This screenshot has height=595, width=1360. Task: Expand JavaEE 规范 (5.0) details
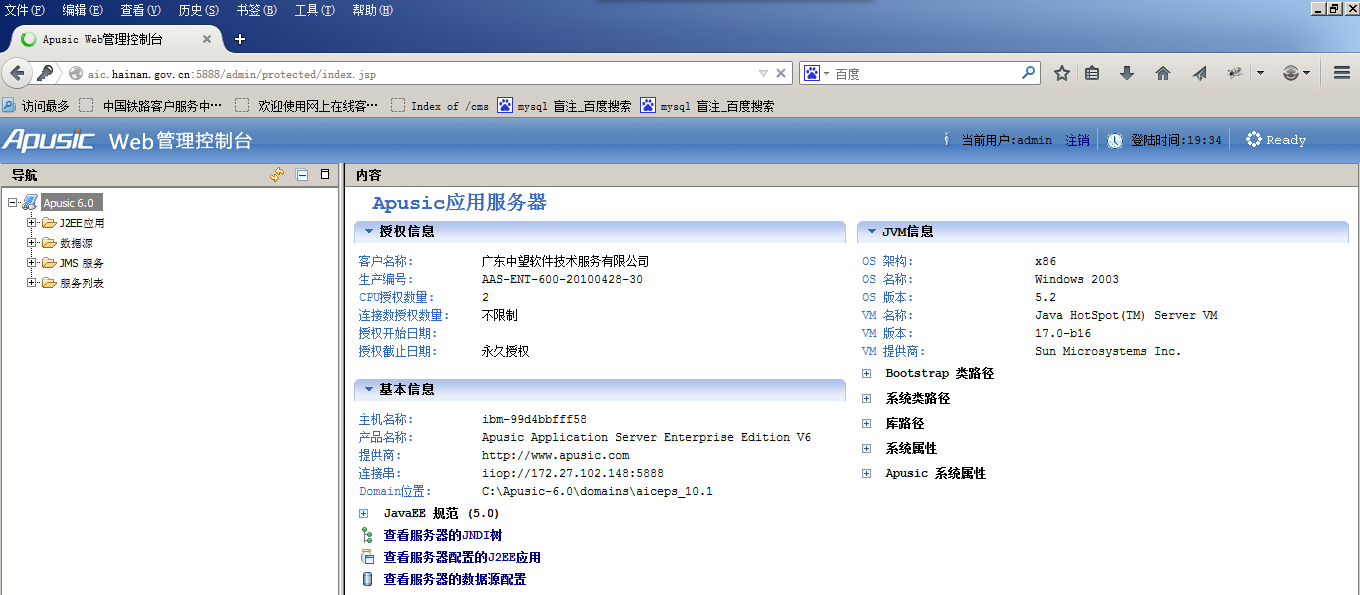click(x=364, y=514)
